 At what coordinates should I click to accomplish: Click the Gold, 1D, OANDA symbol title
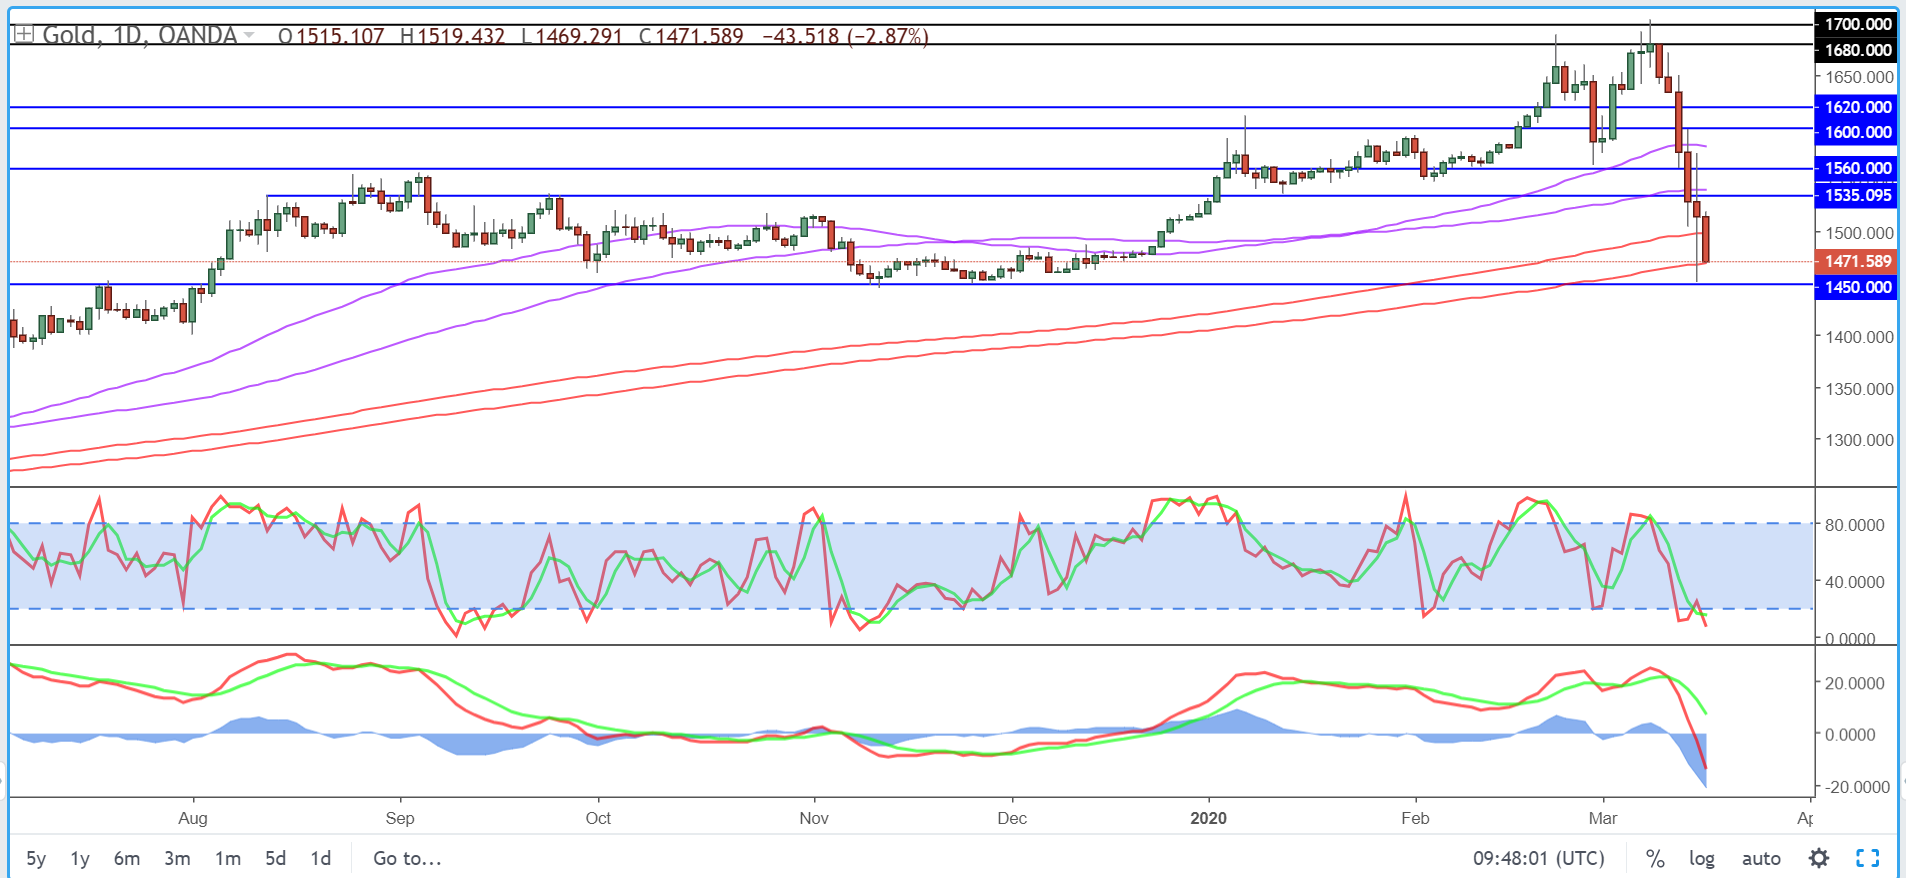pos(139,36)
